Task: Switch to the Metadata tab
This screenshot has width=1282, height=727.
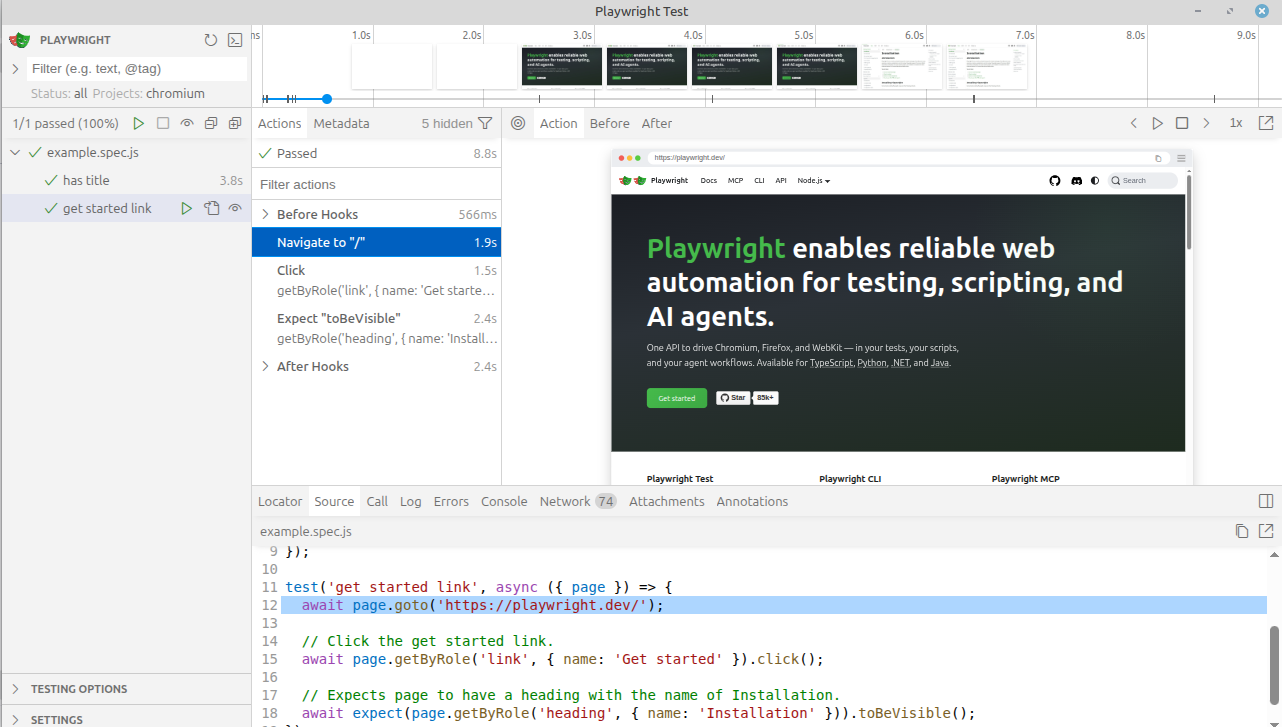Action: click(x=341, y=123)
